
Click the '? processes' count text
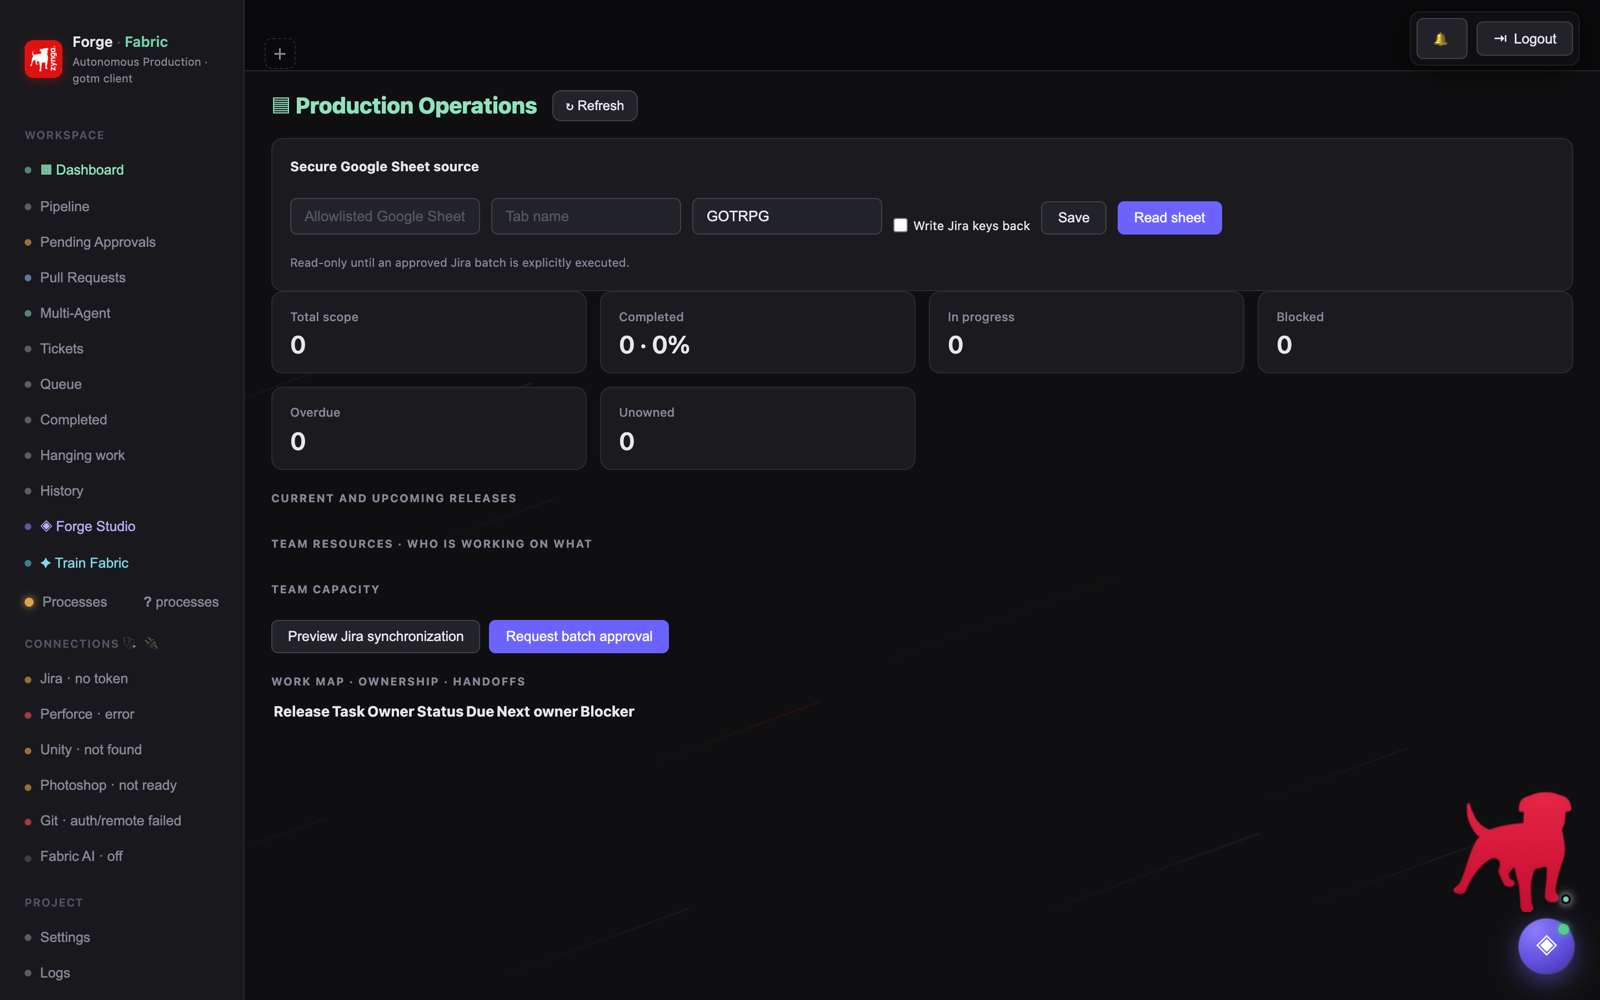[x=181, y=602]
